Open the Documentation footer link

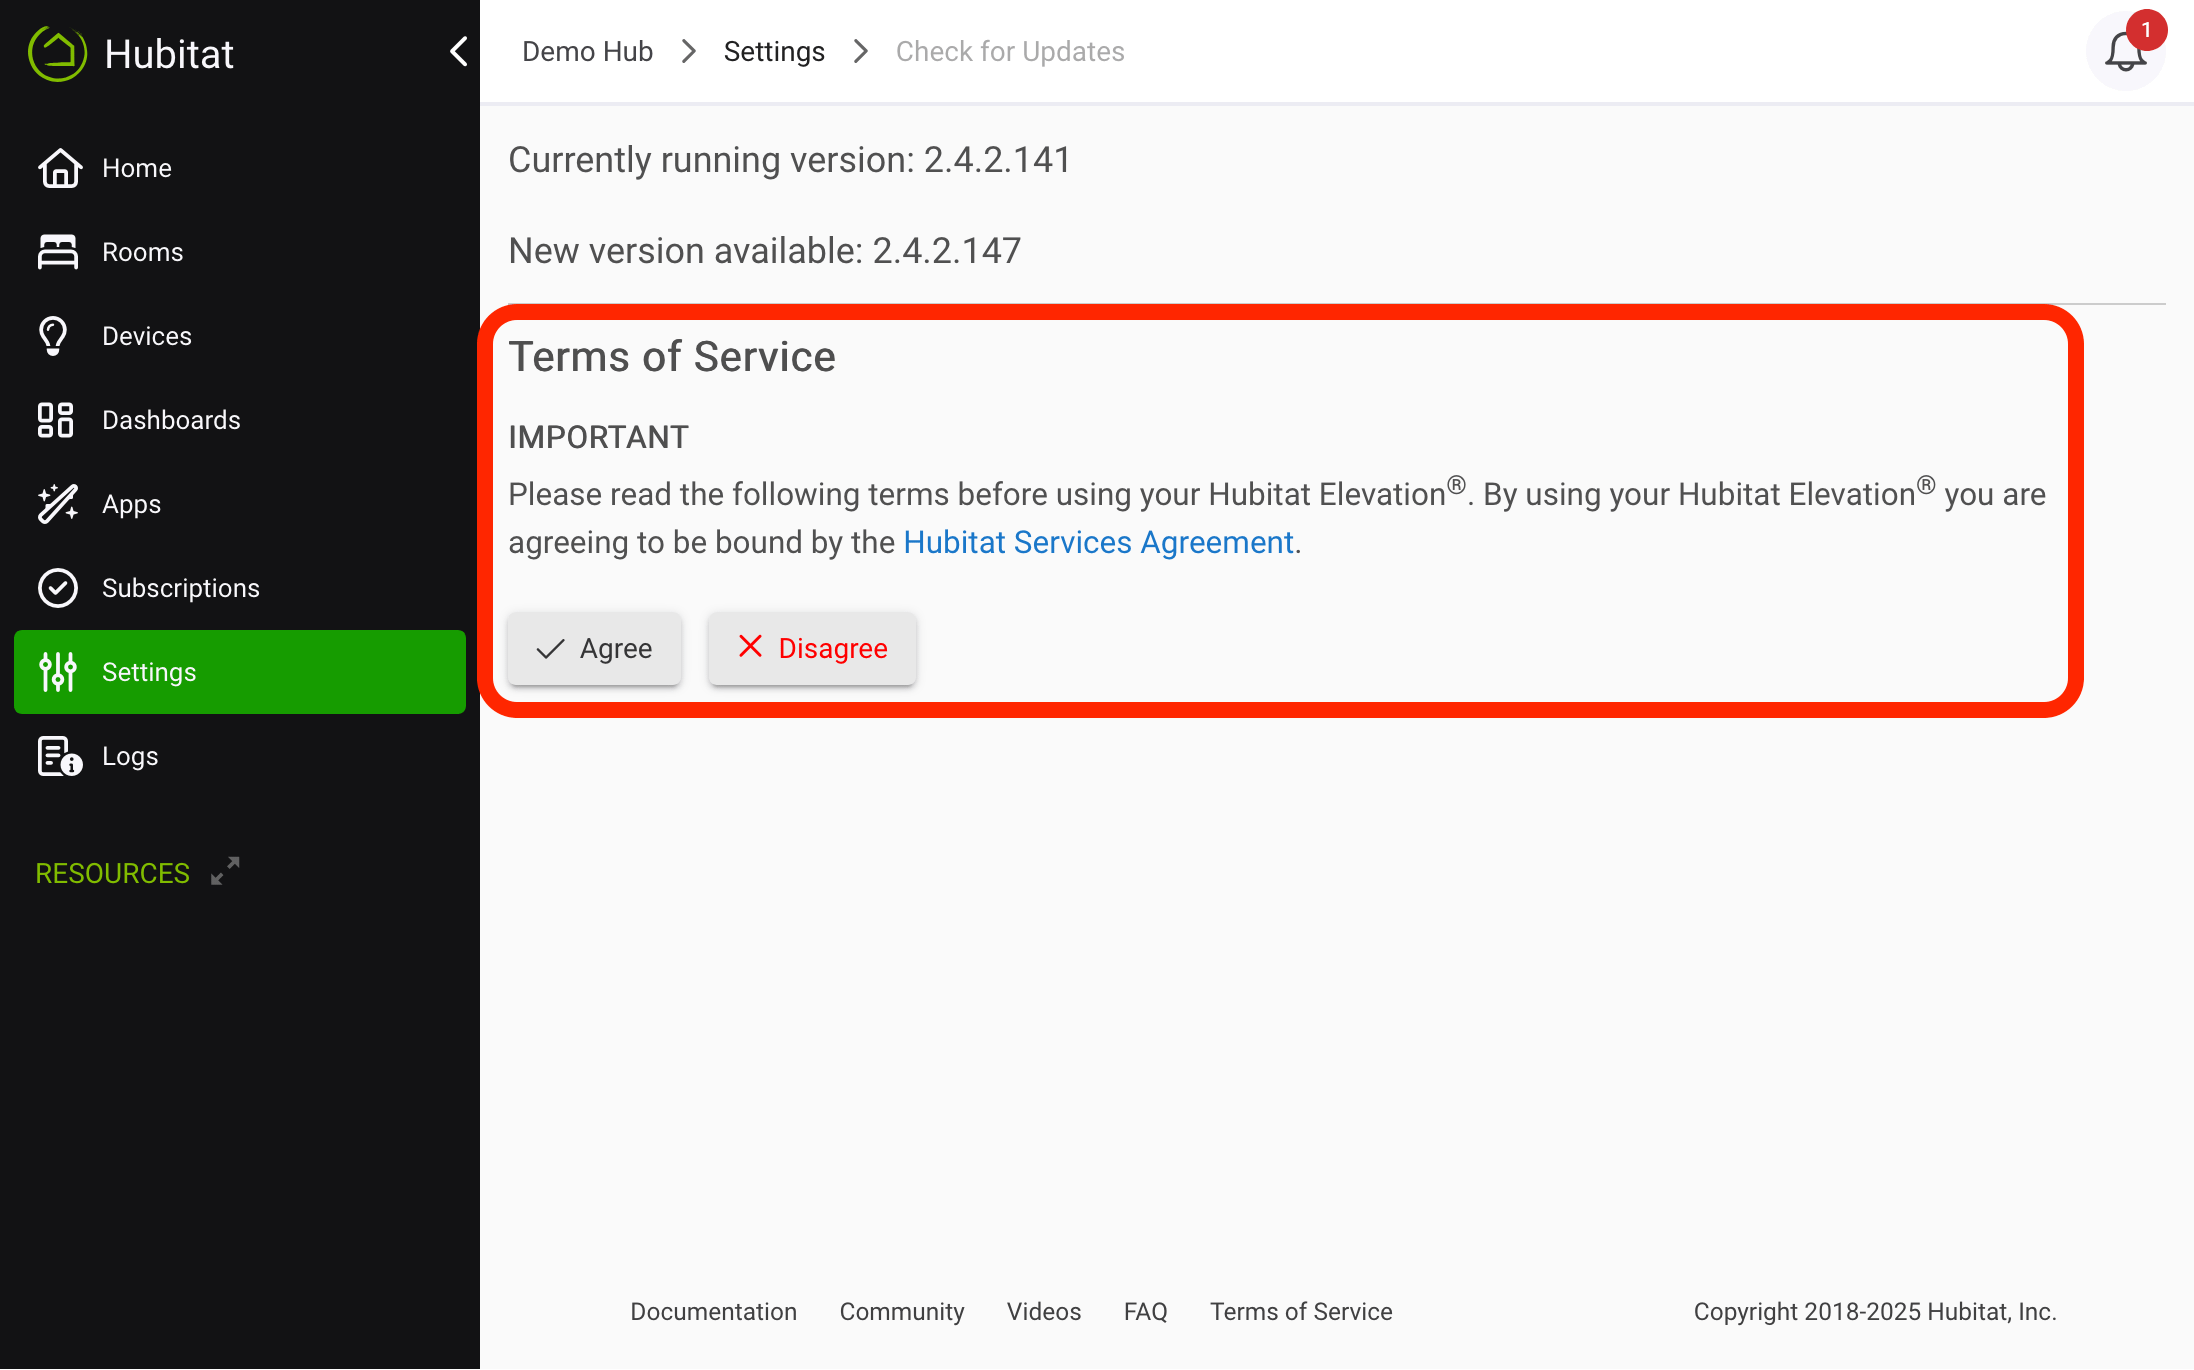click(x=713, y=1311)
